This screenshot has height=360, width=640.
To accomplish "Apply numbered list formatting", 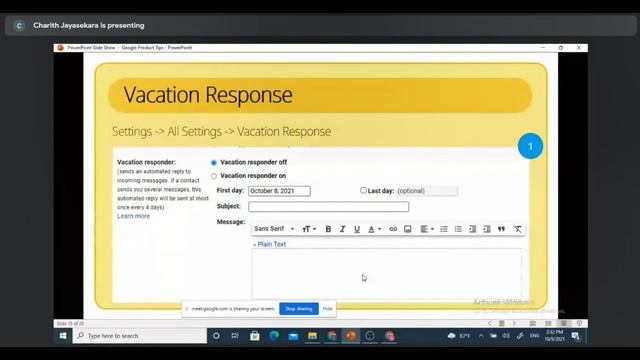I will click(x=444, y=229).
